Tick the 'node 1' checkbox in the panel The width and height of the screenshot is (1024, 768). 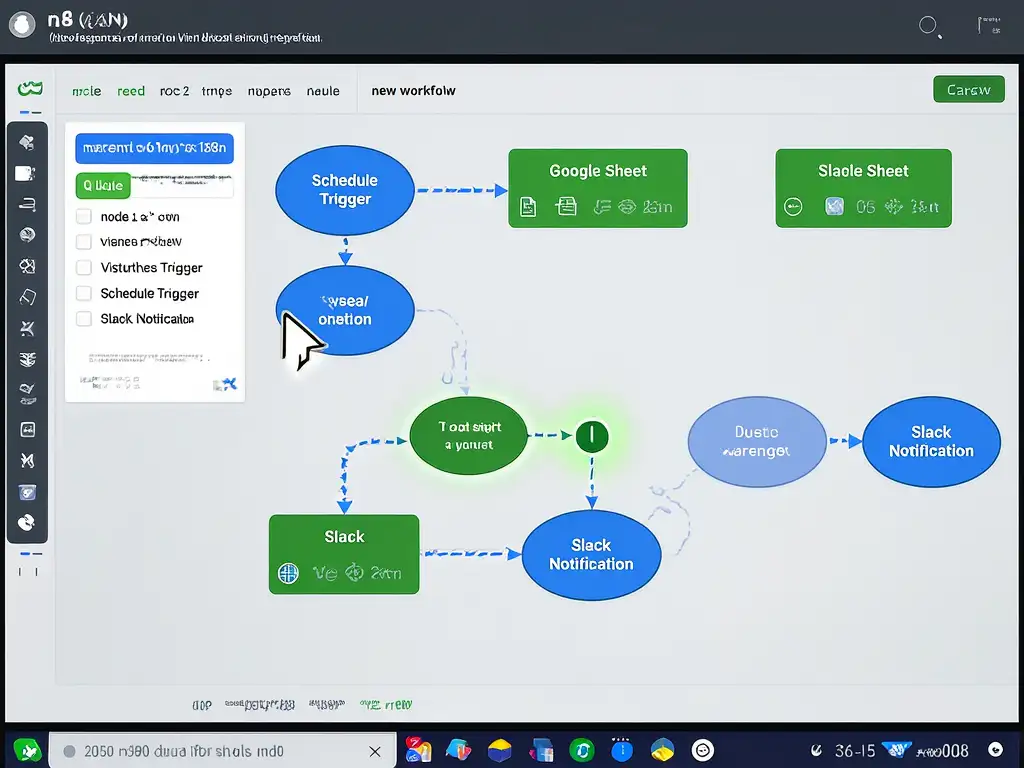click(84, 216)
